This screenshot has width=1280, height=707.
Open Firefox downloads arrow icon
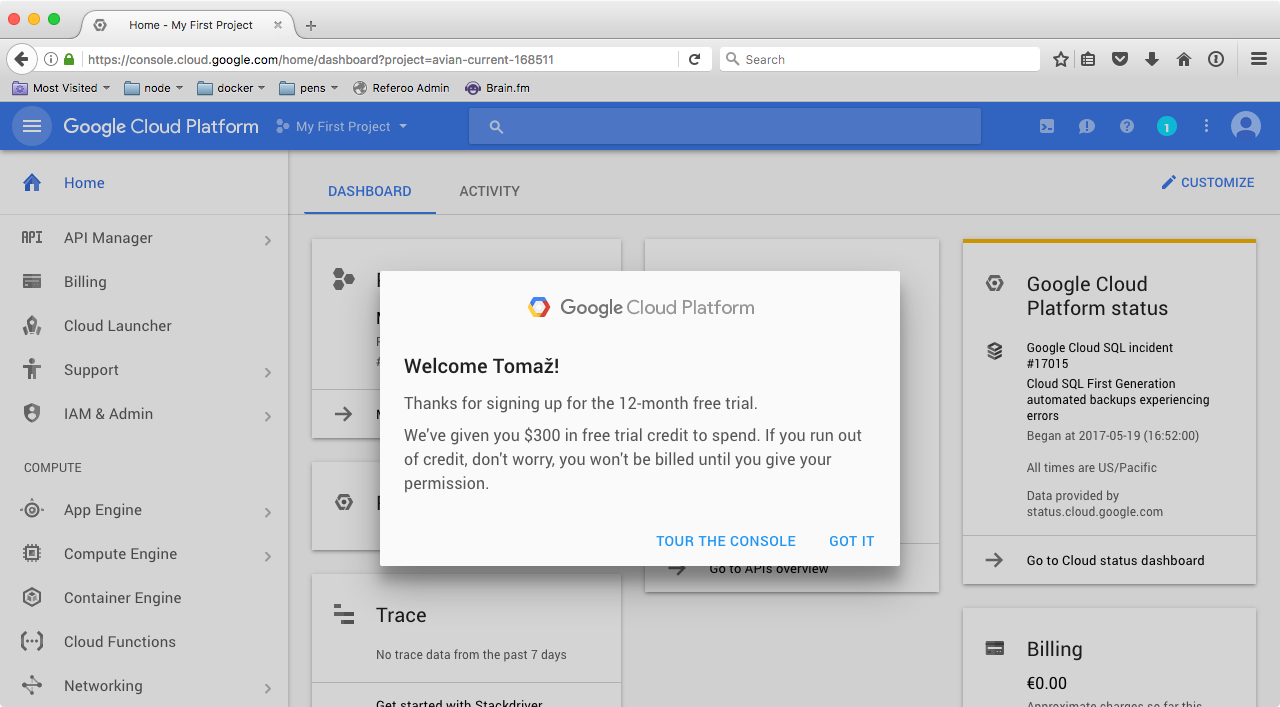click(1152, 59)
